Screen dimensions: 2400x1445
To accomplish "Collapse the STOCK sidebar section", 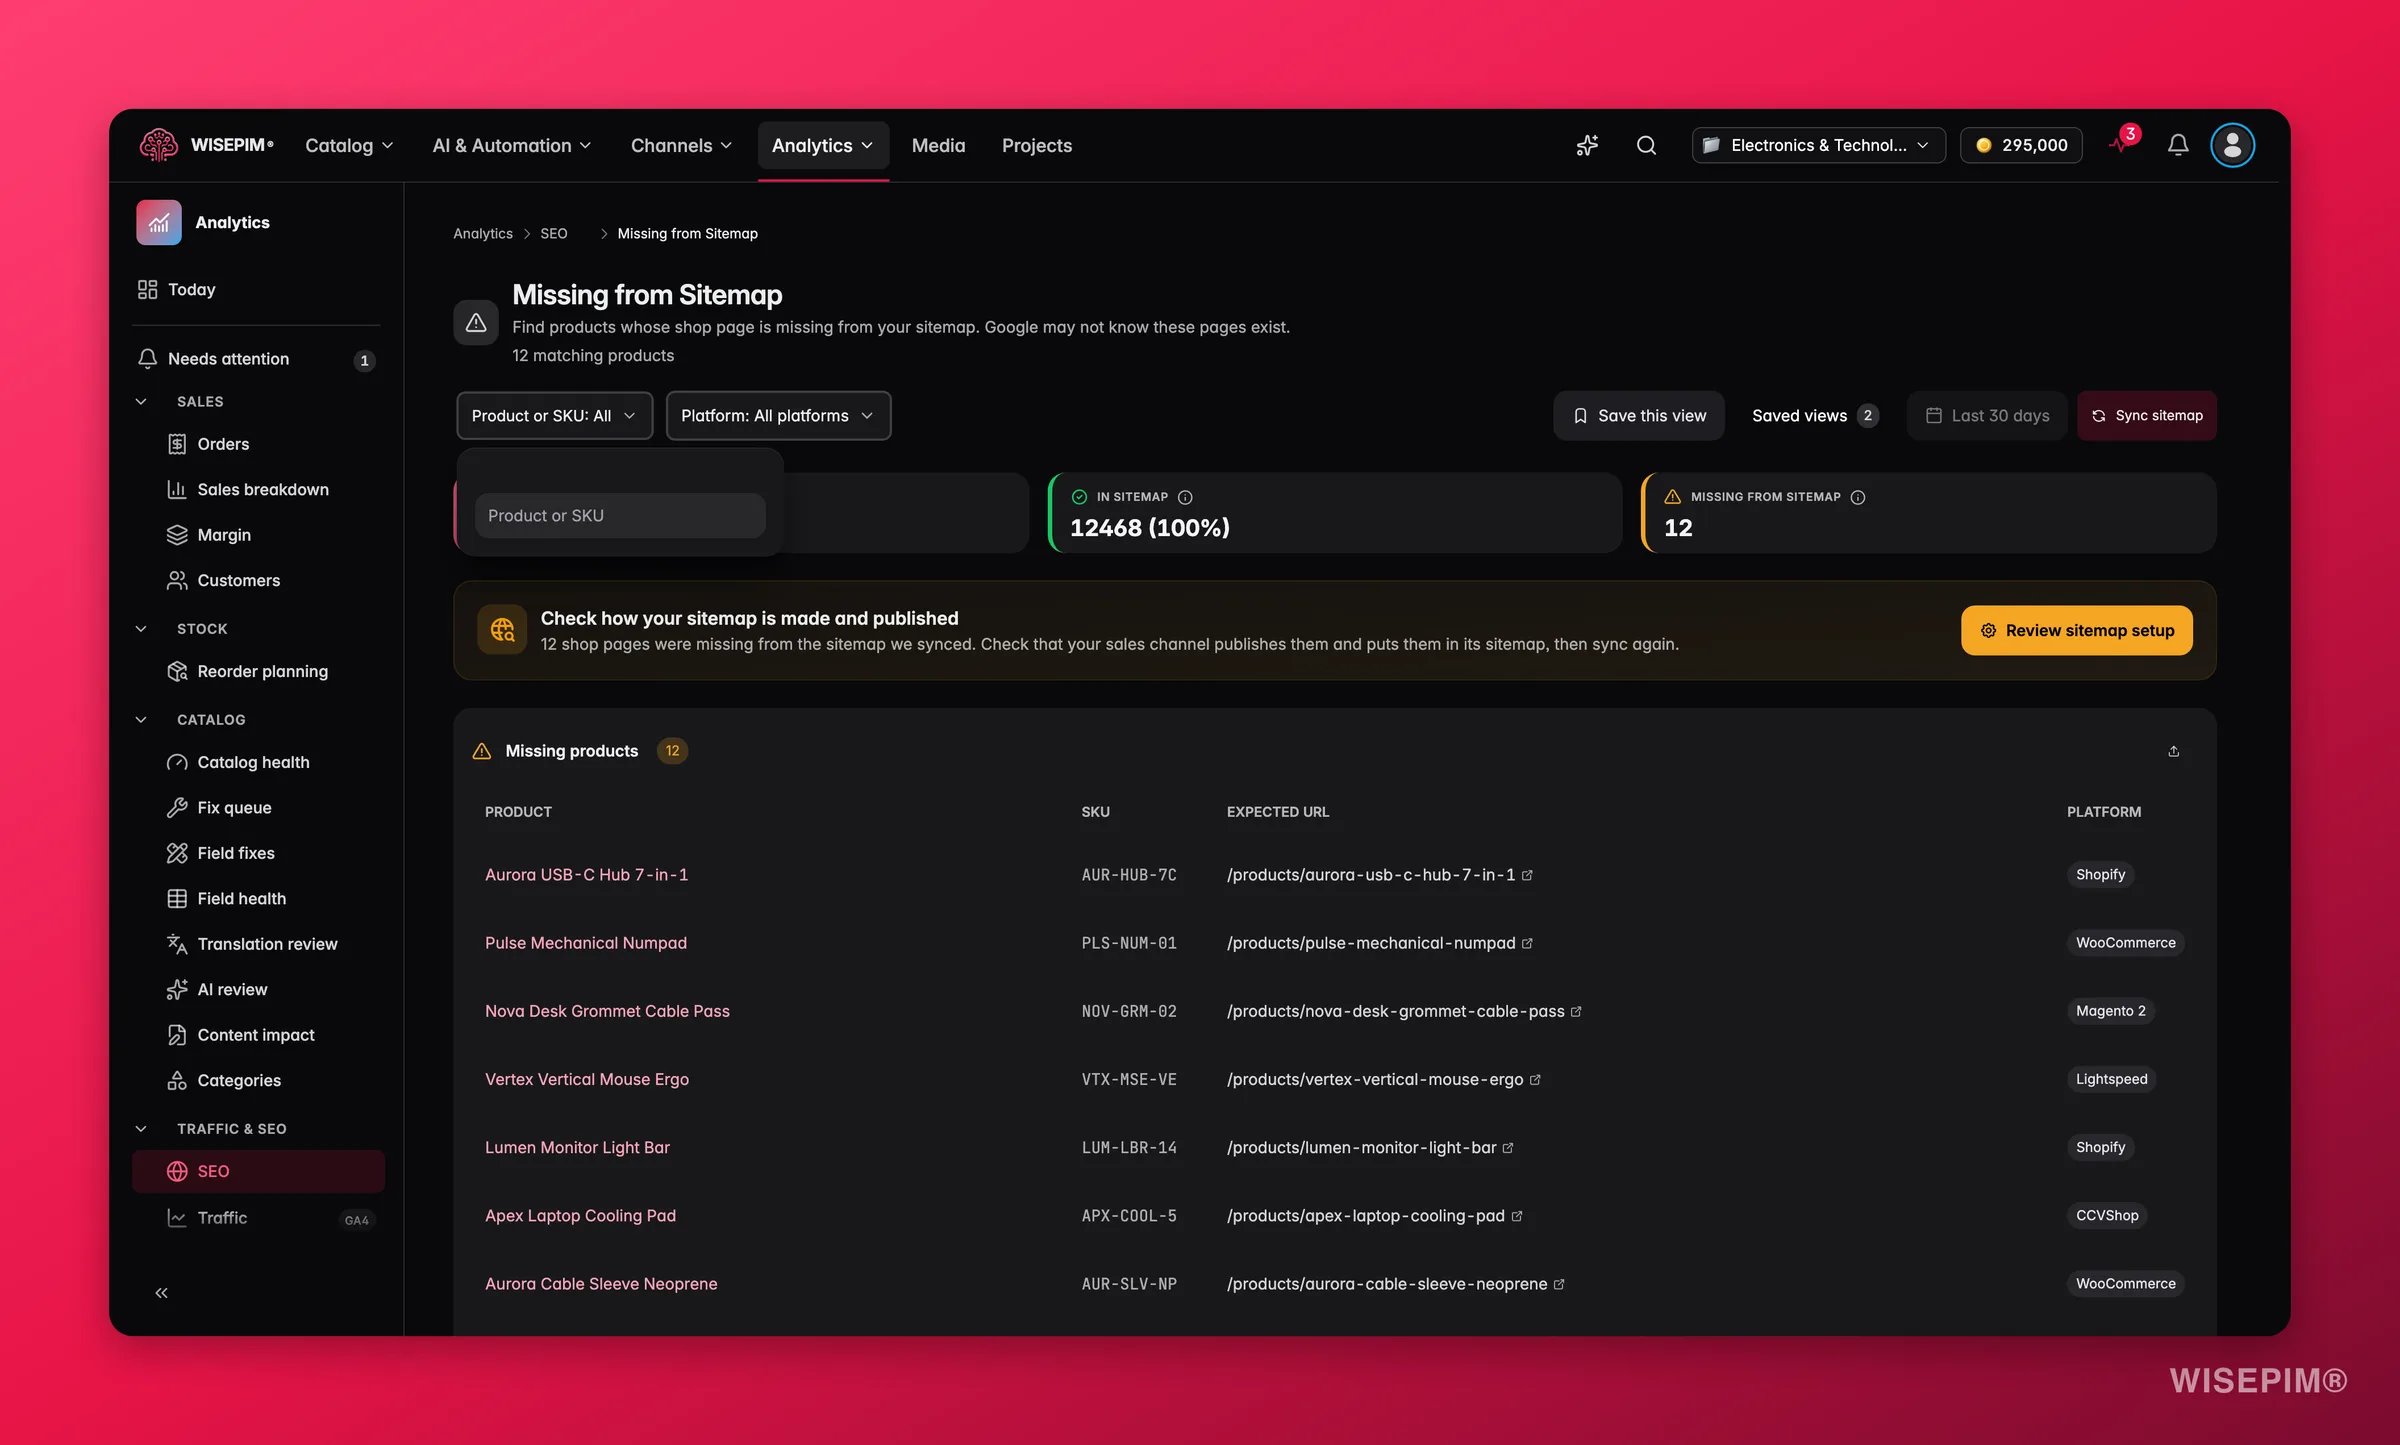I will 141,628.
